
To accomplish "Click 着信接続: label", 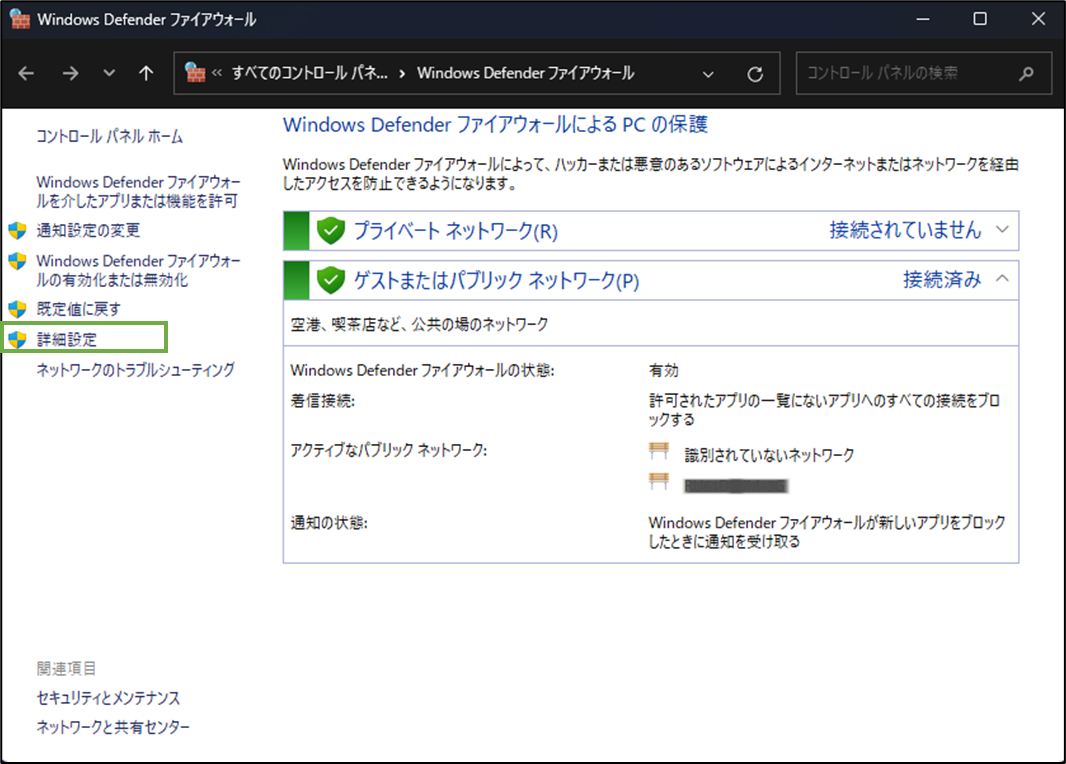I will tap(323, 401).
